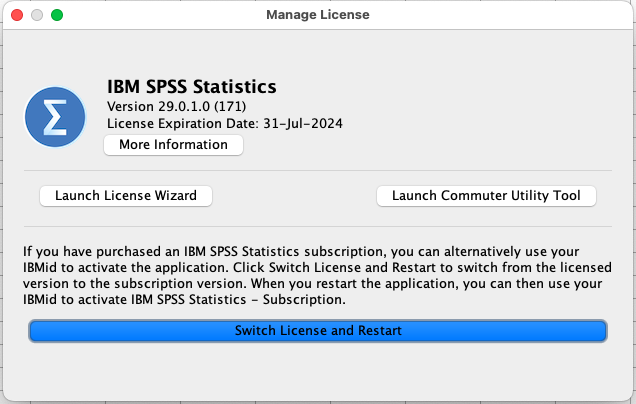Click the separator line below the Launch buttons
This screenshot has width=636, height=404.
pos(317,226)
